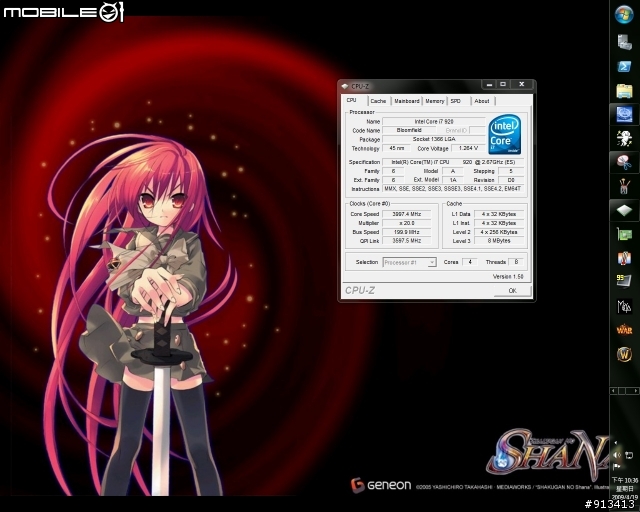
Task: Click the CPU-Z title bar icon
Action: point(345,86)
